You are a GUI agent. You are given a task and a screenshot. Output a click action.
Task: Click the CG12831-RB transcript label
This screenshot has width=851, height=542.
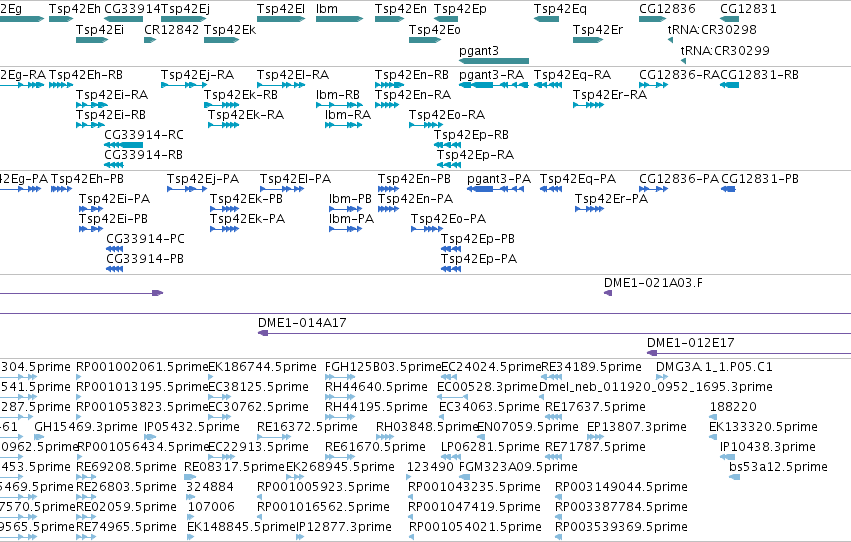[x=760, y=74]
